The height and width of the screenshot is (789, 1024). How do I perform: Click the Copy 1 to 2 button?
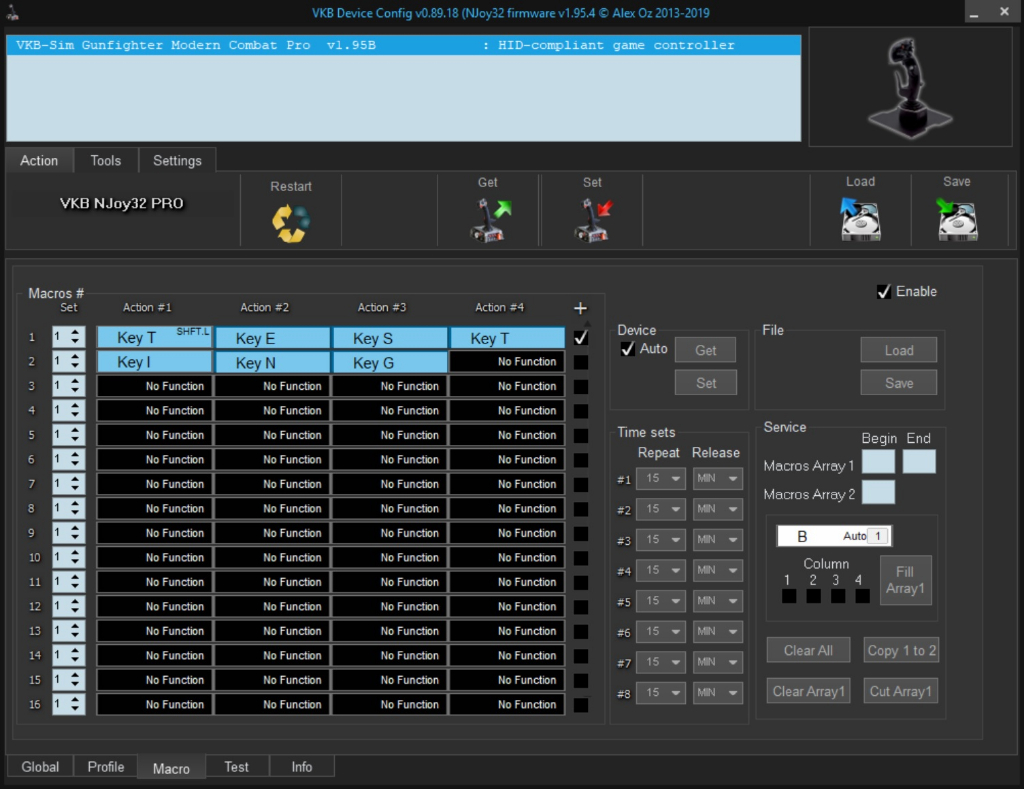coord(901,651)
